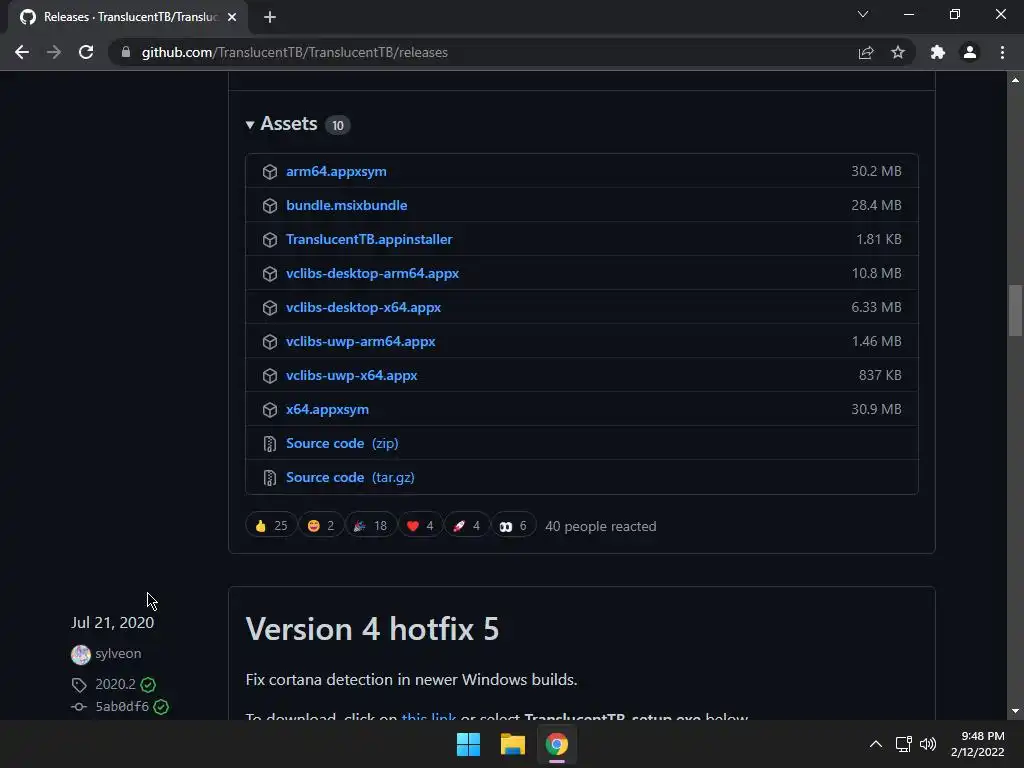This screenshot has height=768, width=1024.
Task: Click the package icon beside bundle.msixbundle
Action: [x=270, y=206]
